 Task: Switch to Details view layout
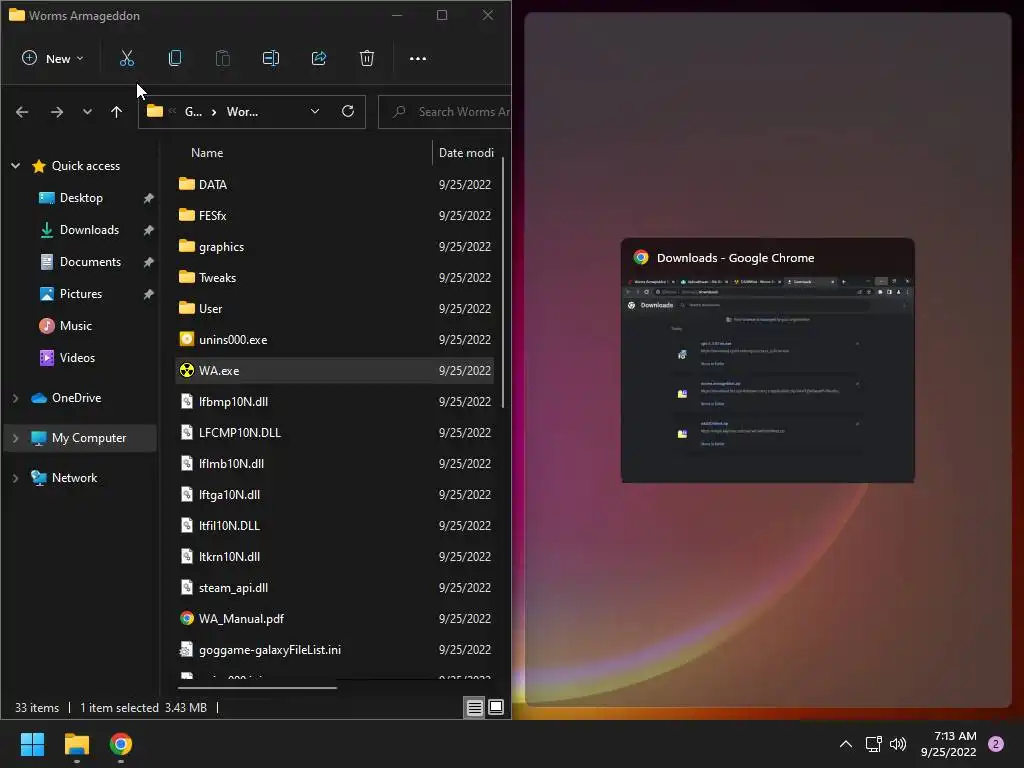tap(475, 707)
